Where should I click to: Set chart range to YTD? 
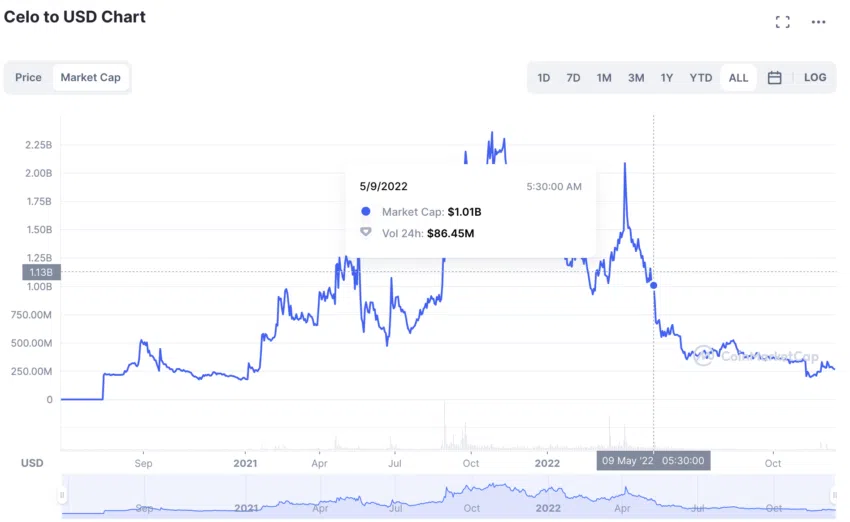click(700, 78)
